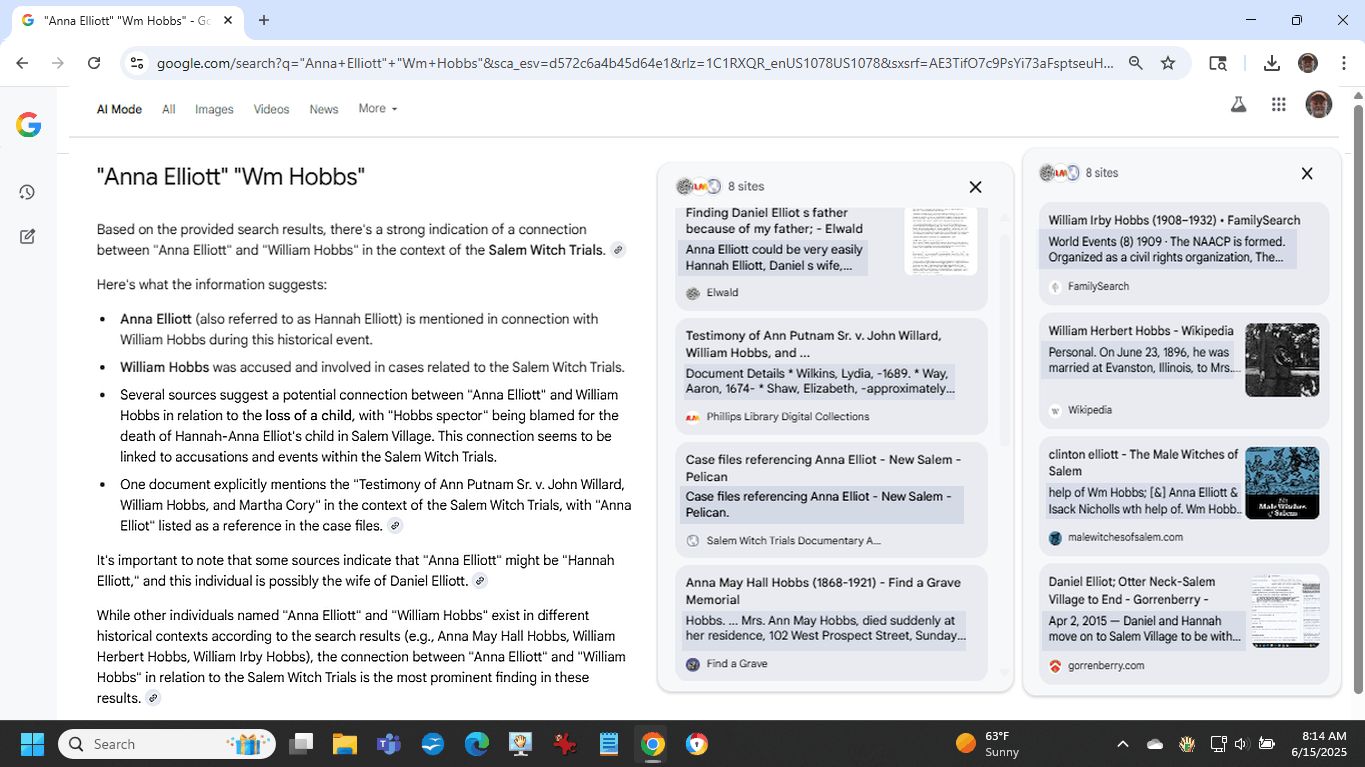Close the right 8 sites panel
The height and width of the screenshot is (767, 1365).
tap(1306, 174)
